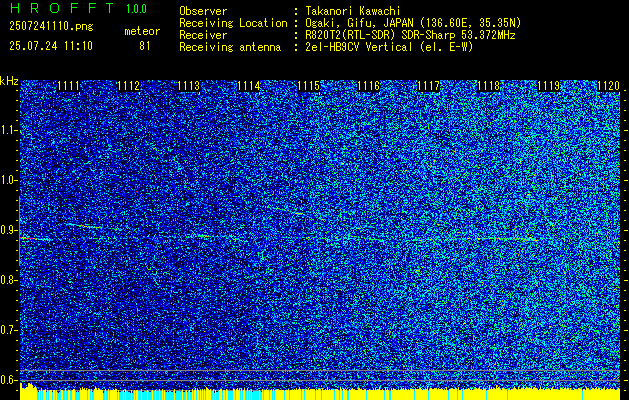629x400 pixels.
Task: Click the 0.8 kHz axis label
Action: coord(8,280)
